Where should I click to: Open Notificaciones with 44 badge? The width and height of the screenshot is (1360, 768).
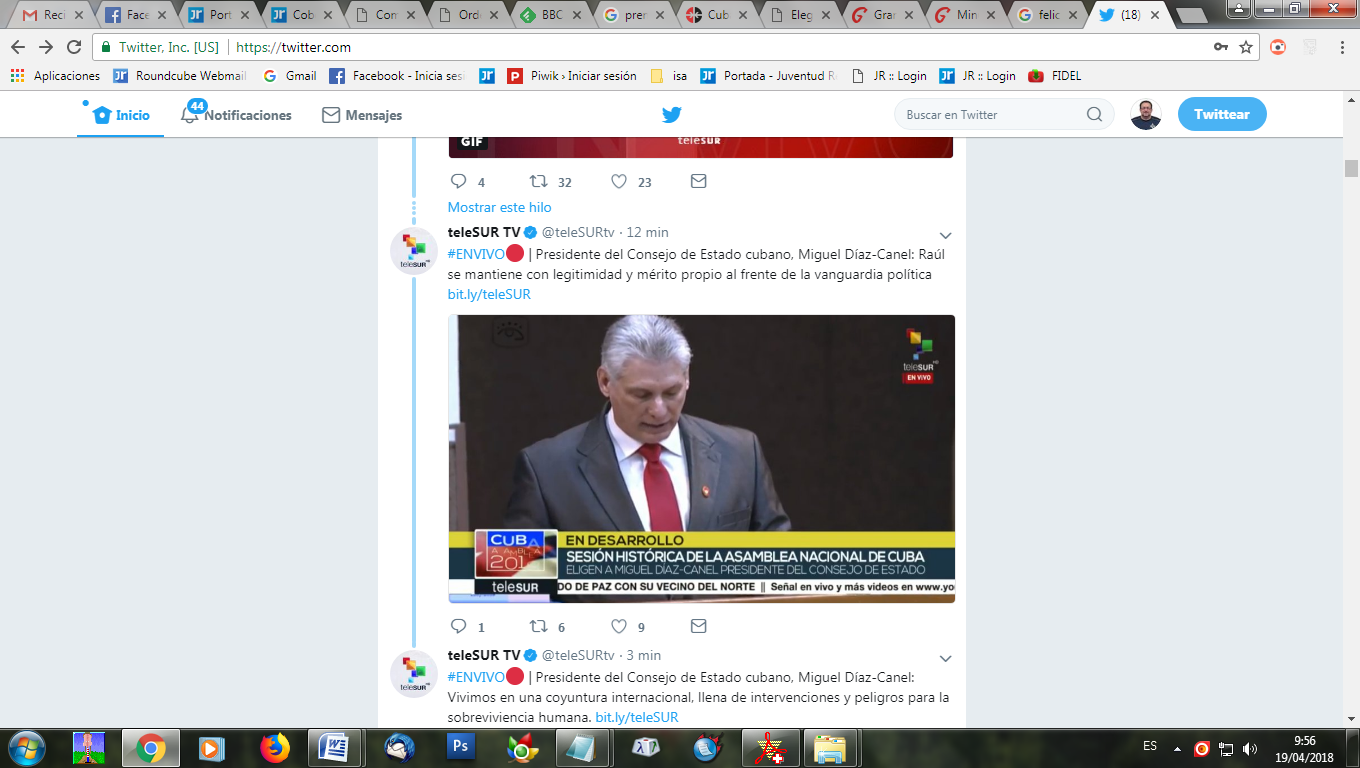pos(236,114)
